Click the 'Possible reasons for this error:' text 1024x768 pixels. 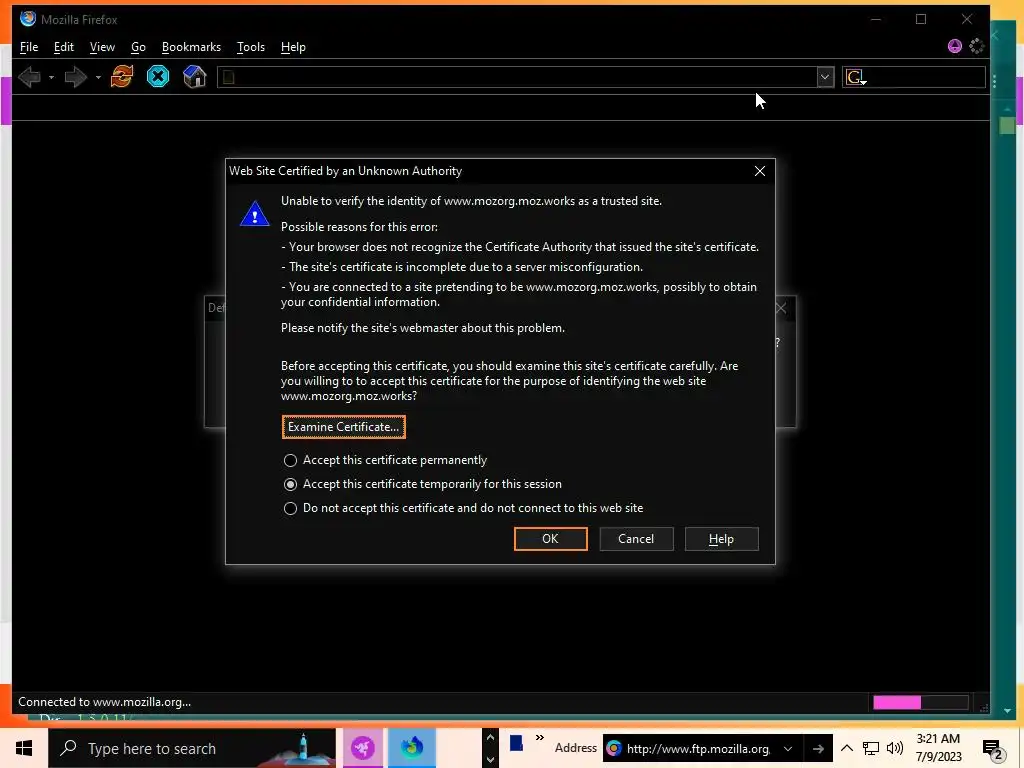pyautogui.click(x=359, y=227)
